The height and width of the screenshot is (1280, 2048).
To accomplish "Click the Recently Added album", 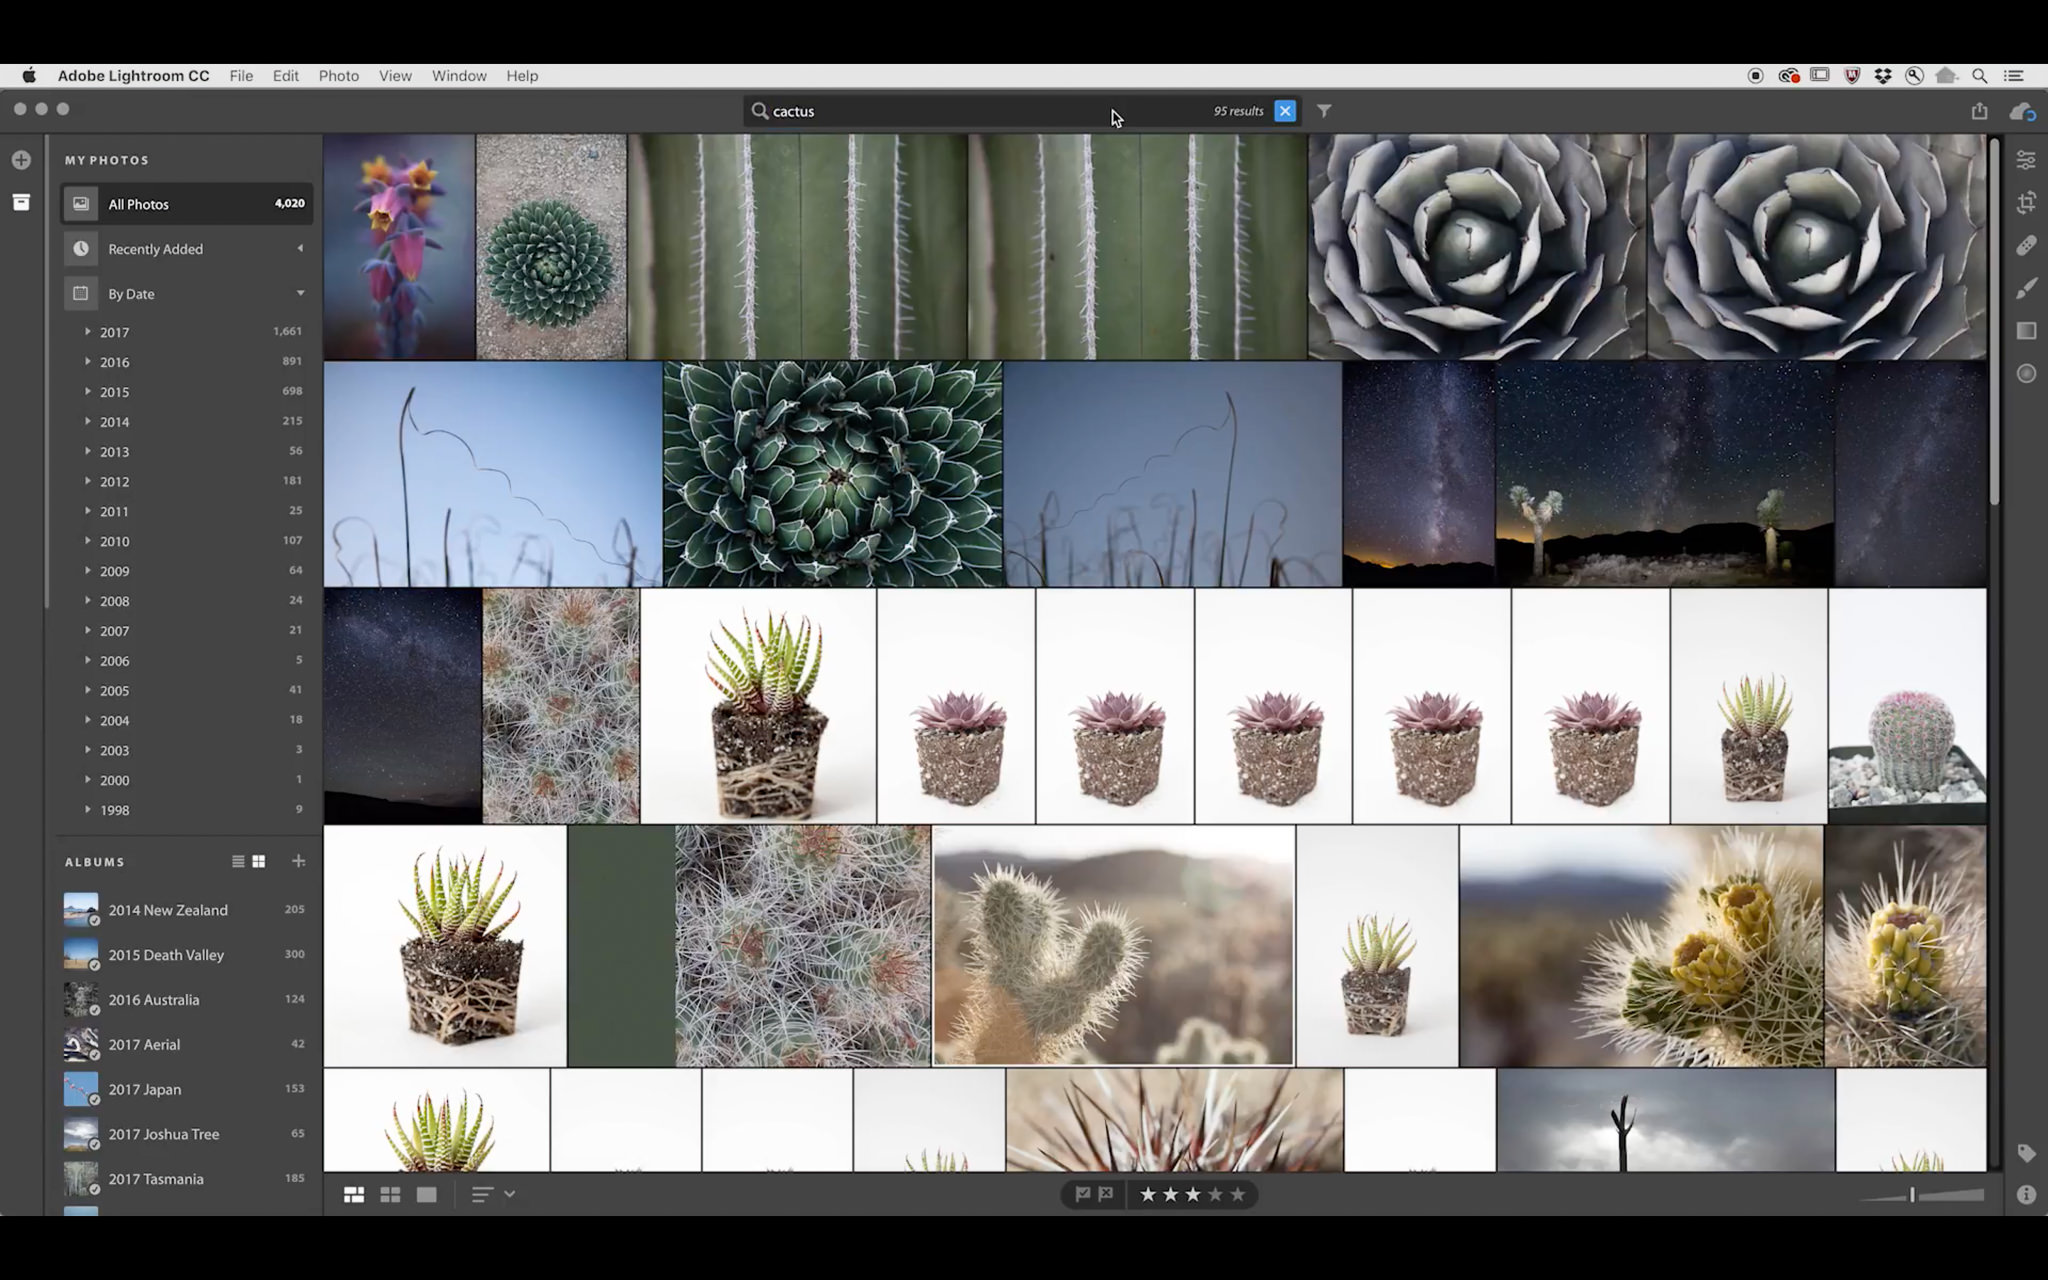I will click(153, 248).
